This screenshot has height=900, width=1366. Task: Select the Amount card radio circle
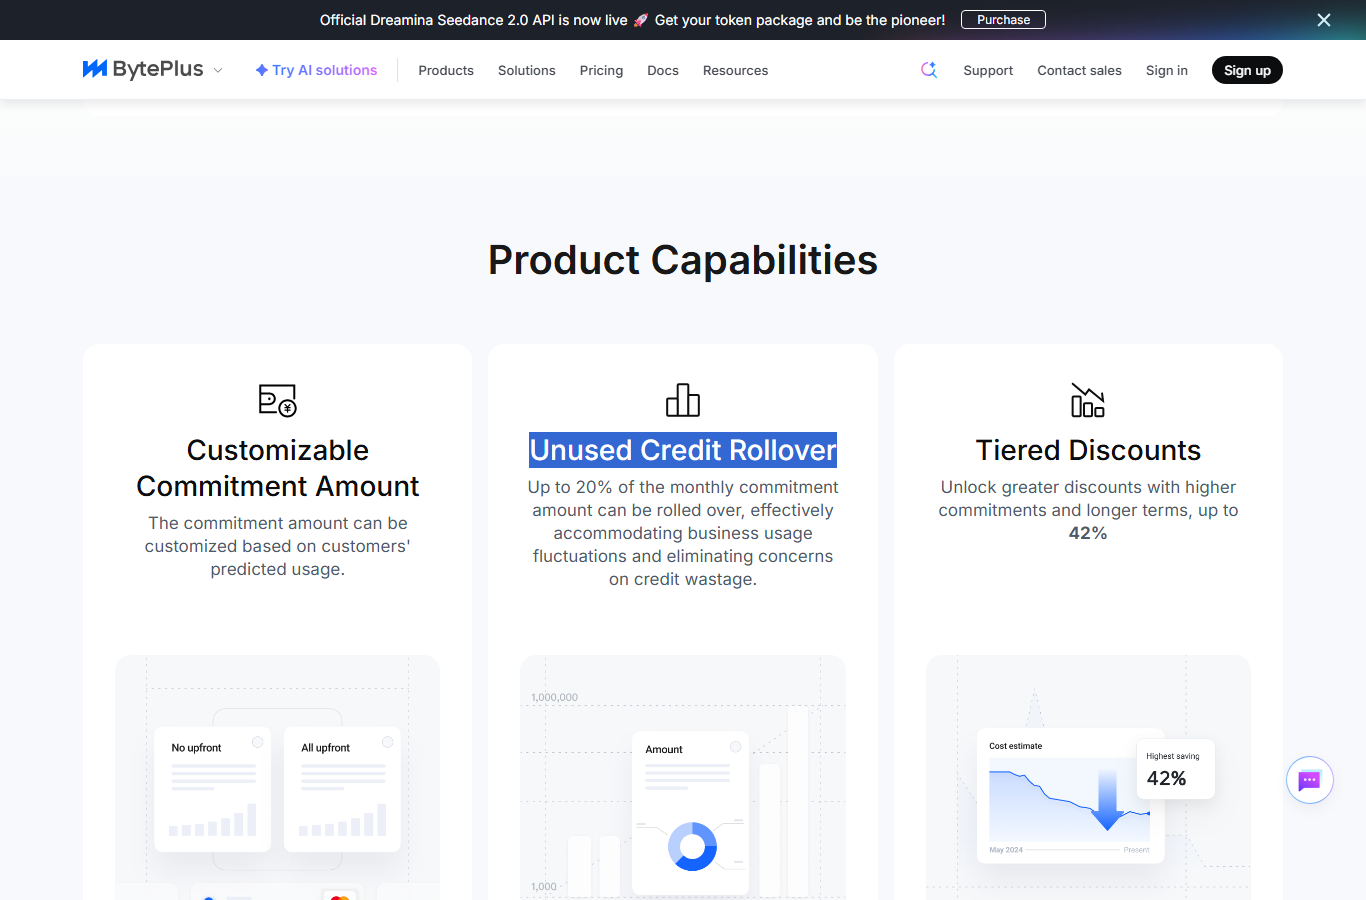click(x=735, y=747)
